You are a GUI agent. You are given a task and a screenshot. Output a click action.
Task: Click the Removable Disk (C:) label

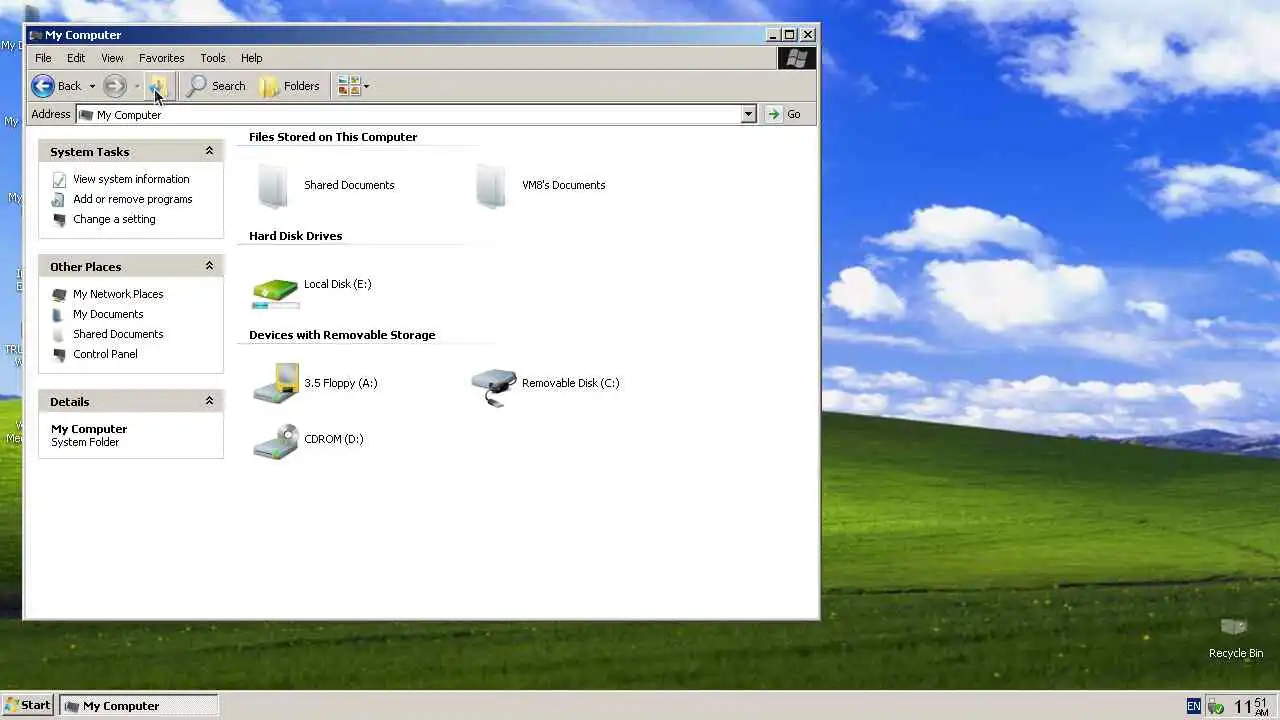coord(570,383)
